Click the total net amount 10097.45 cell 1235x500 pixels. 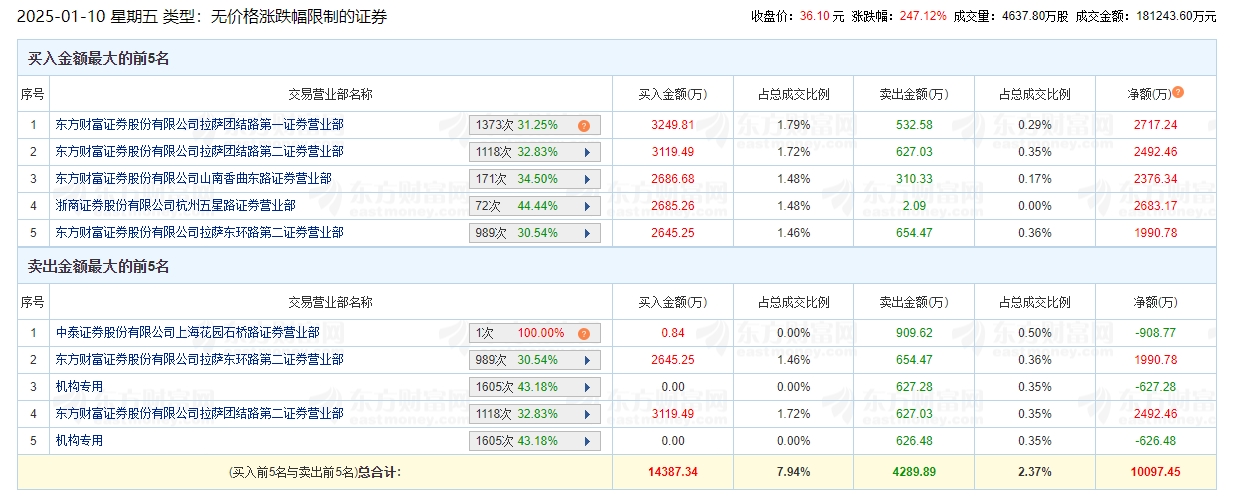point(1156,471)
